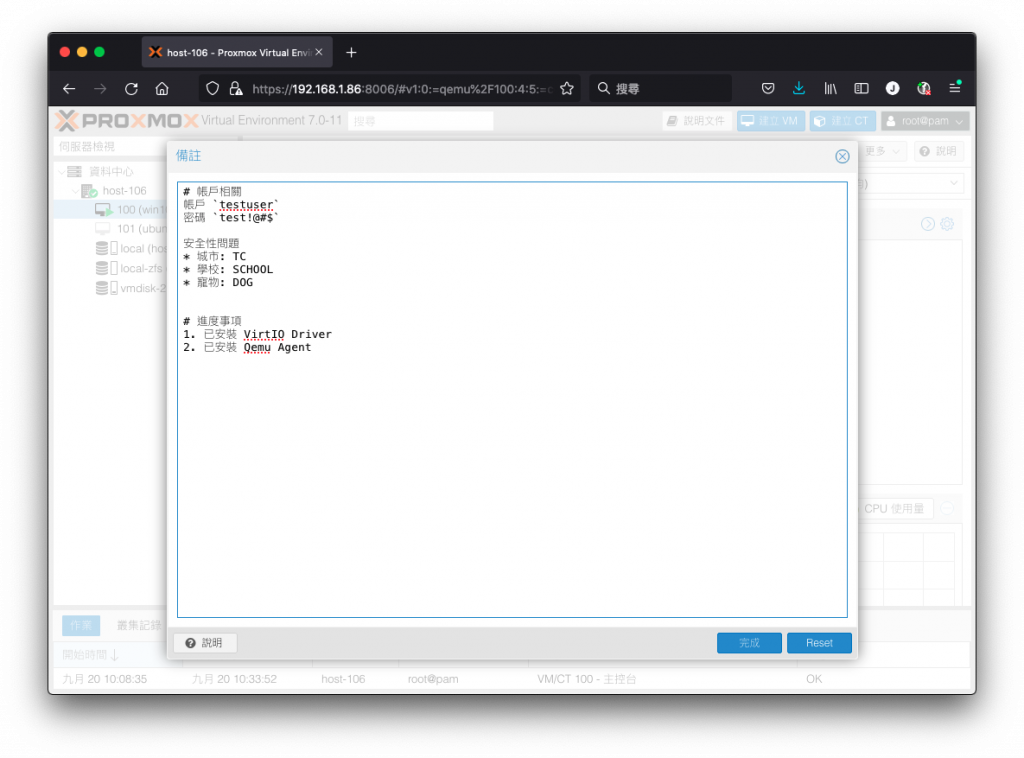
Task: Switch to the 叢集記錄 log tab
Action: [139, 625]
